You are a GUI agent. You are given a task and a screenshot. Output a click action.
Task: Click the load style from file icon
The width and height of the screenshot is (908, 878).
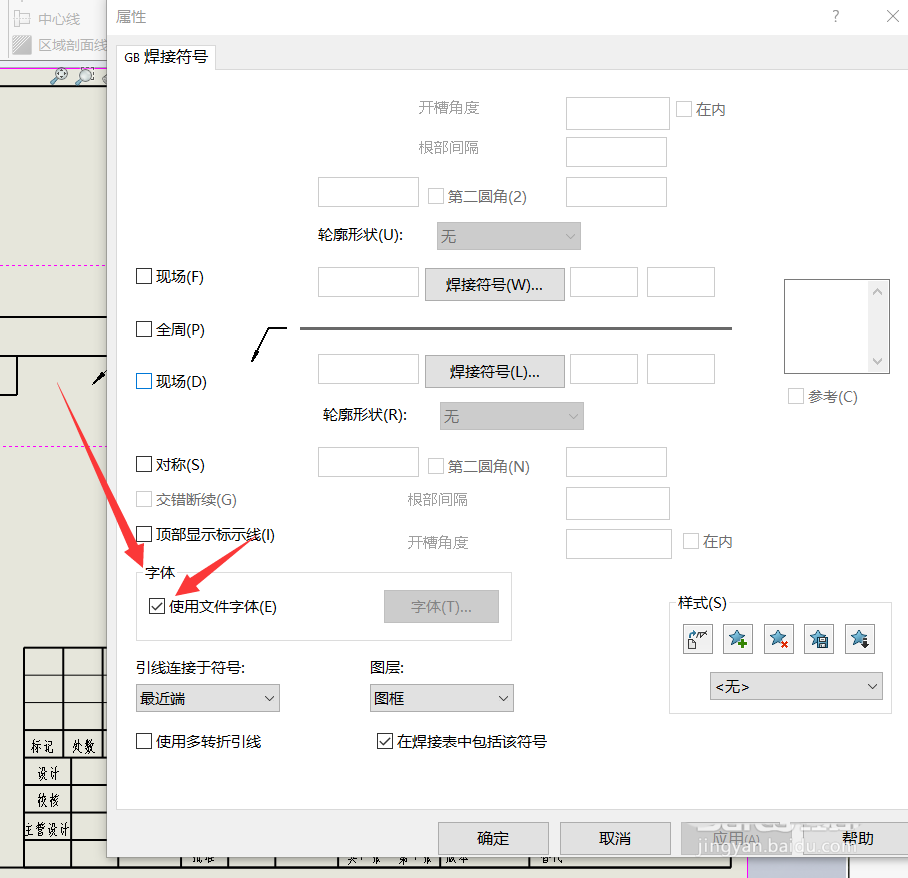tap(697, 639)
